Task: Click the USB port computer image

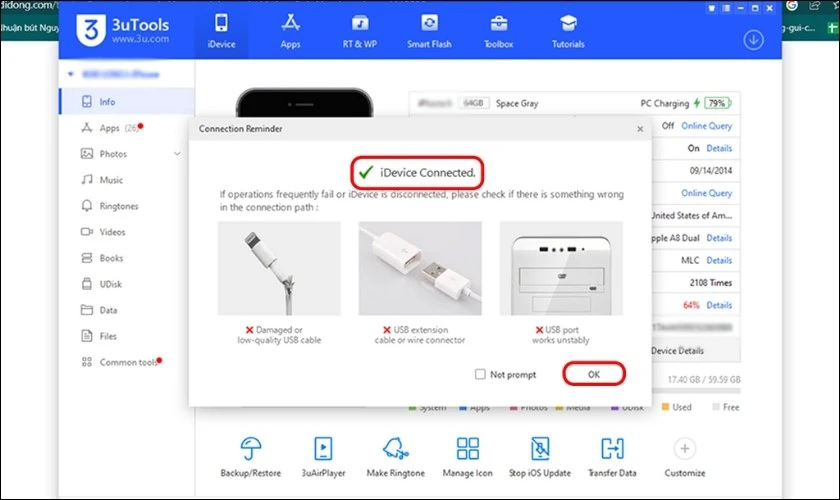Action: pyautogui.click(x=561, y=268)
